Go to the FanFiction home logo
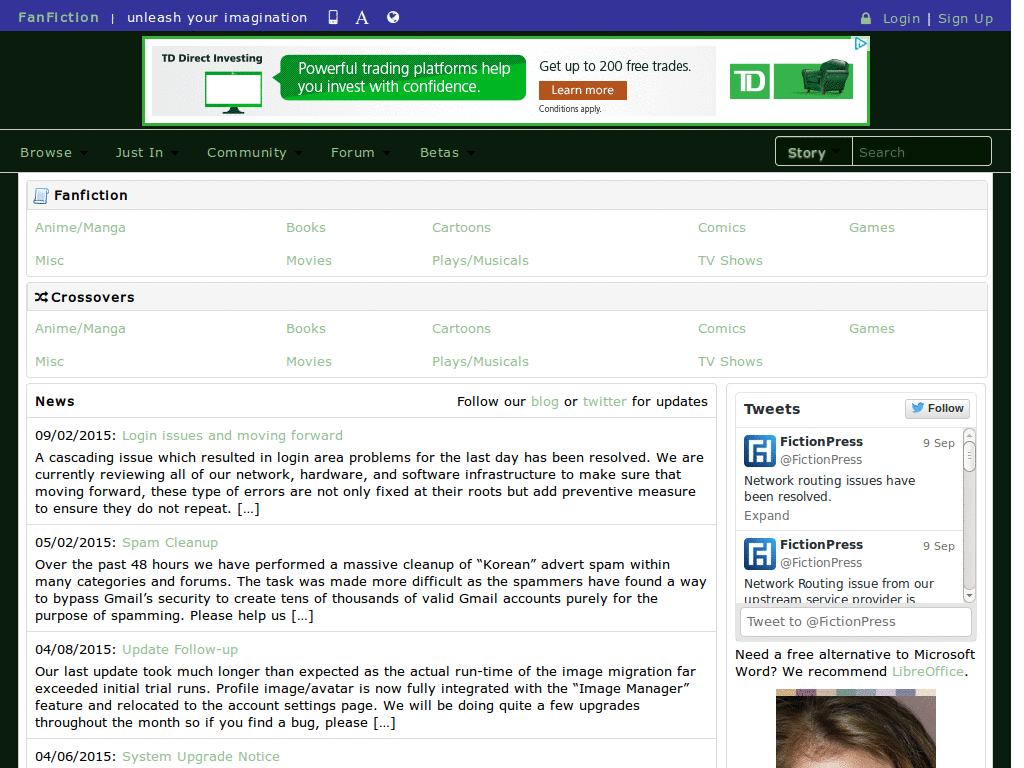The height and width of the screenshot is (768, 1024). pyautogui.click(x=58, y=18)
